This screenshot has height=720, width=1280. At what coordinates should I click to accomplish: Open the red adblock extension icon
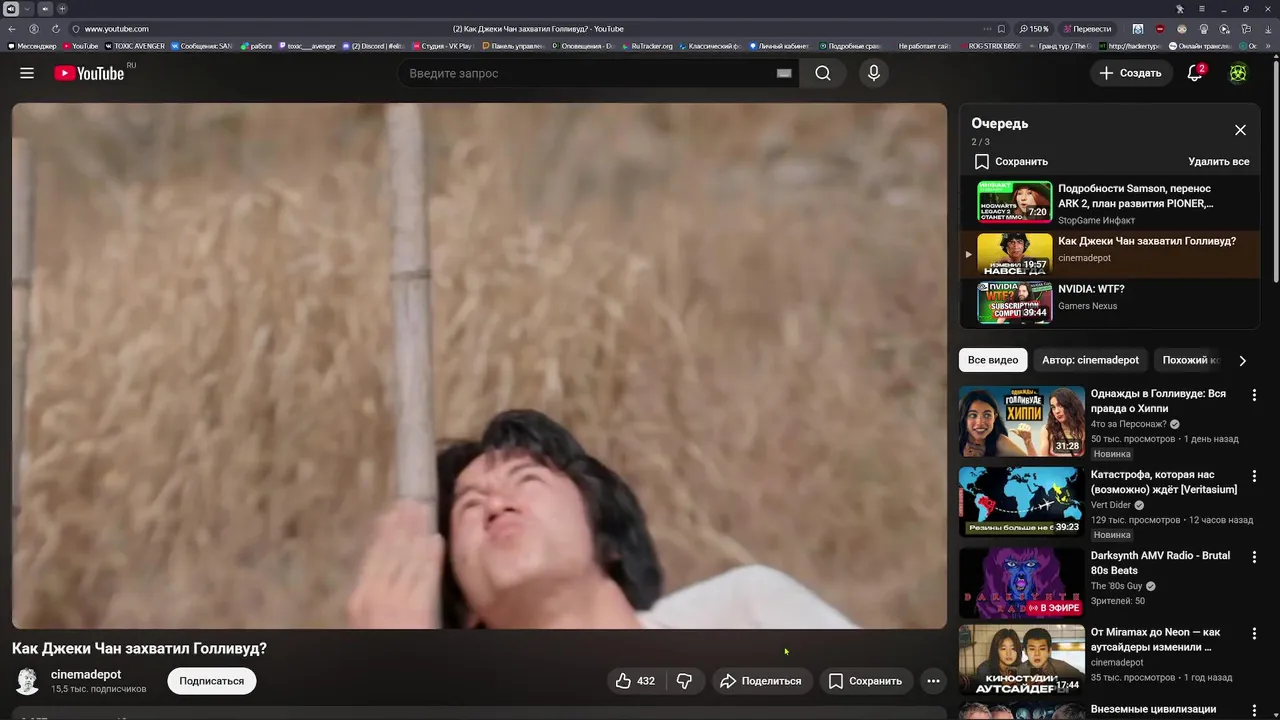pos(1160,29)
